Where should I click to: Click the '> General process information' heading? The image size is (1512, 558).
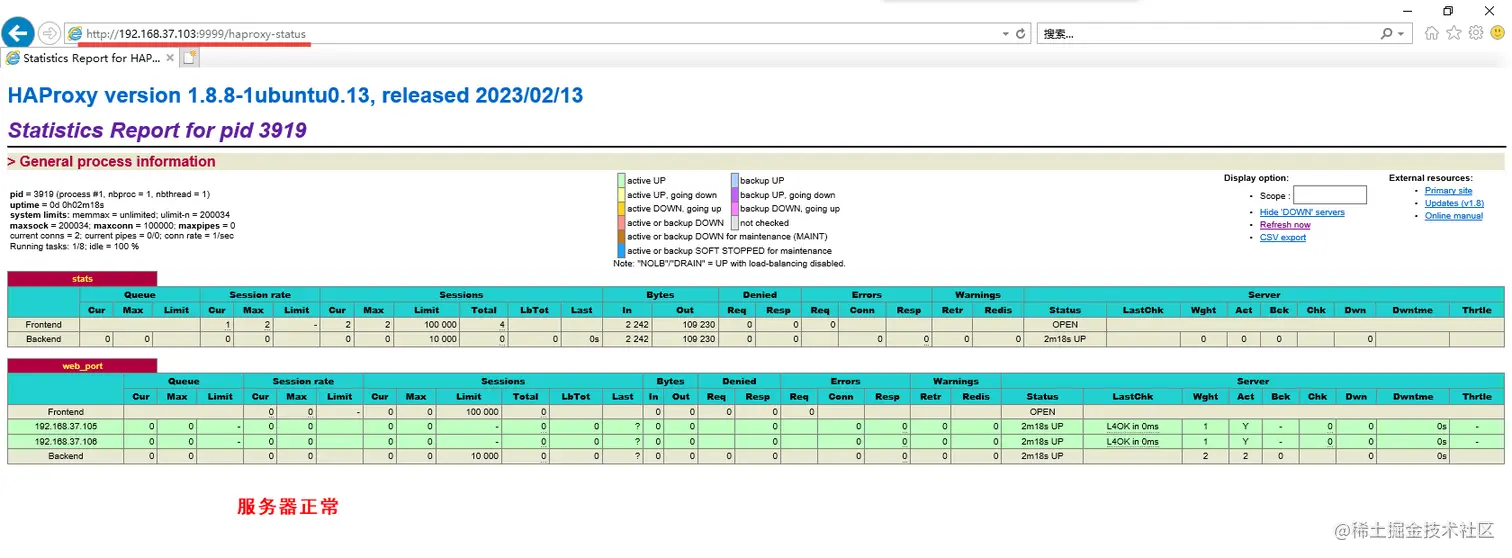pyautogui.click(x=111, y=162)
